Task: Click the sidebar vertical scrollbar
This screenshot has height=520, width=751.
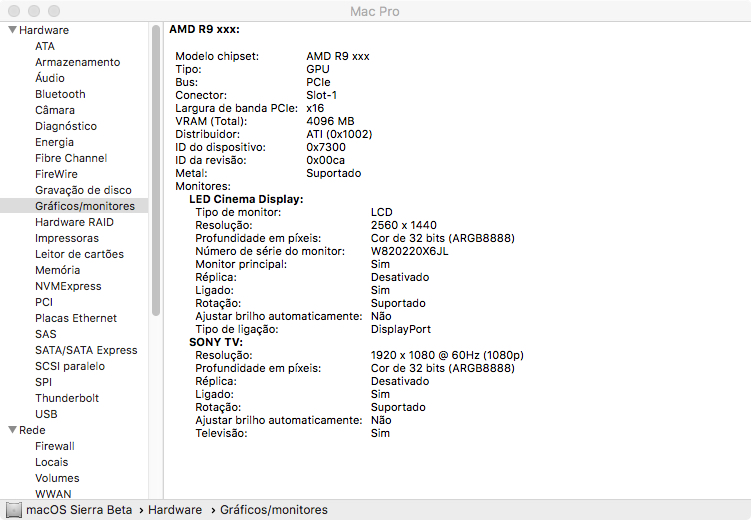Action: click(156, 170)
